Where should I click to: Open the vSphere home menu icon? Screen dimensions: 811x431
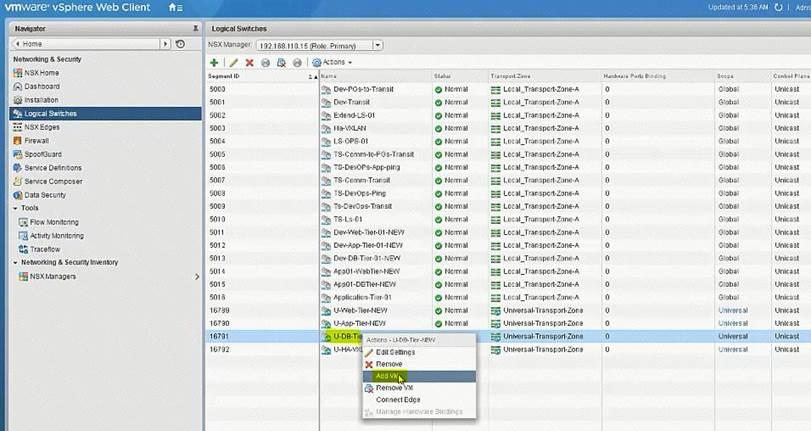(x=175, y=8)
